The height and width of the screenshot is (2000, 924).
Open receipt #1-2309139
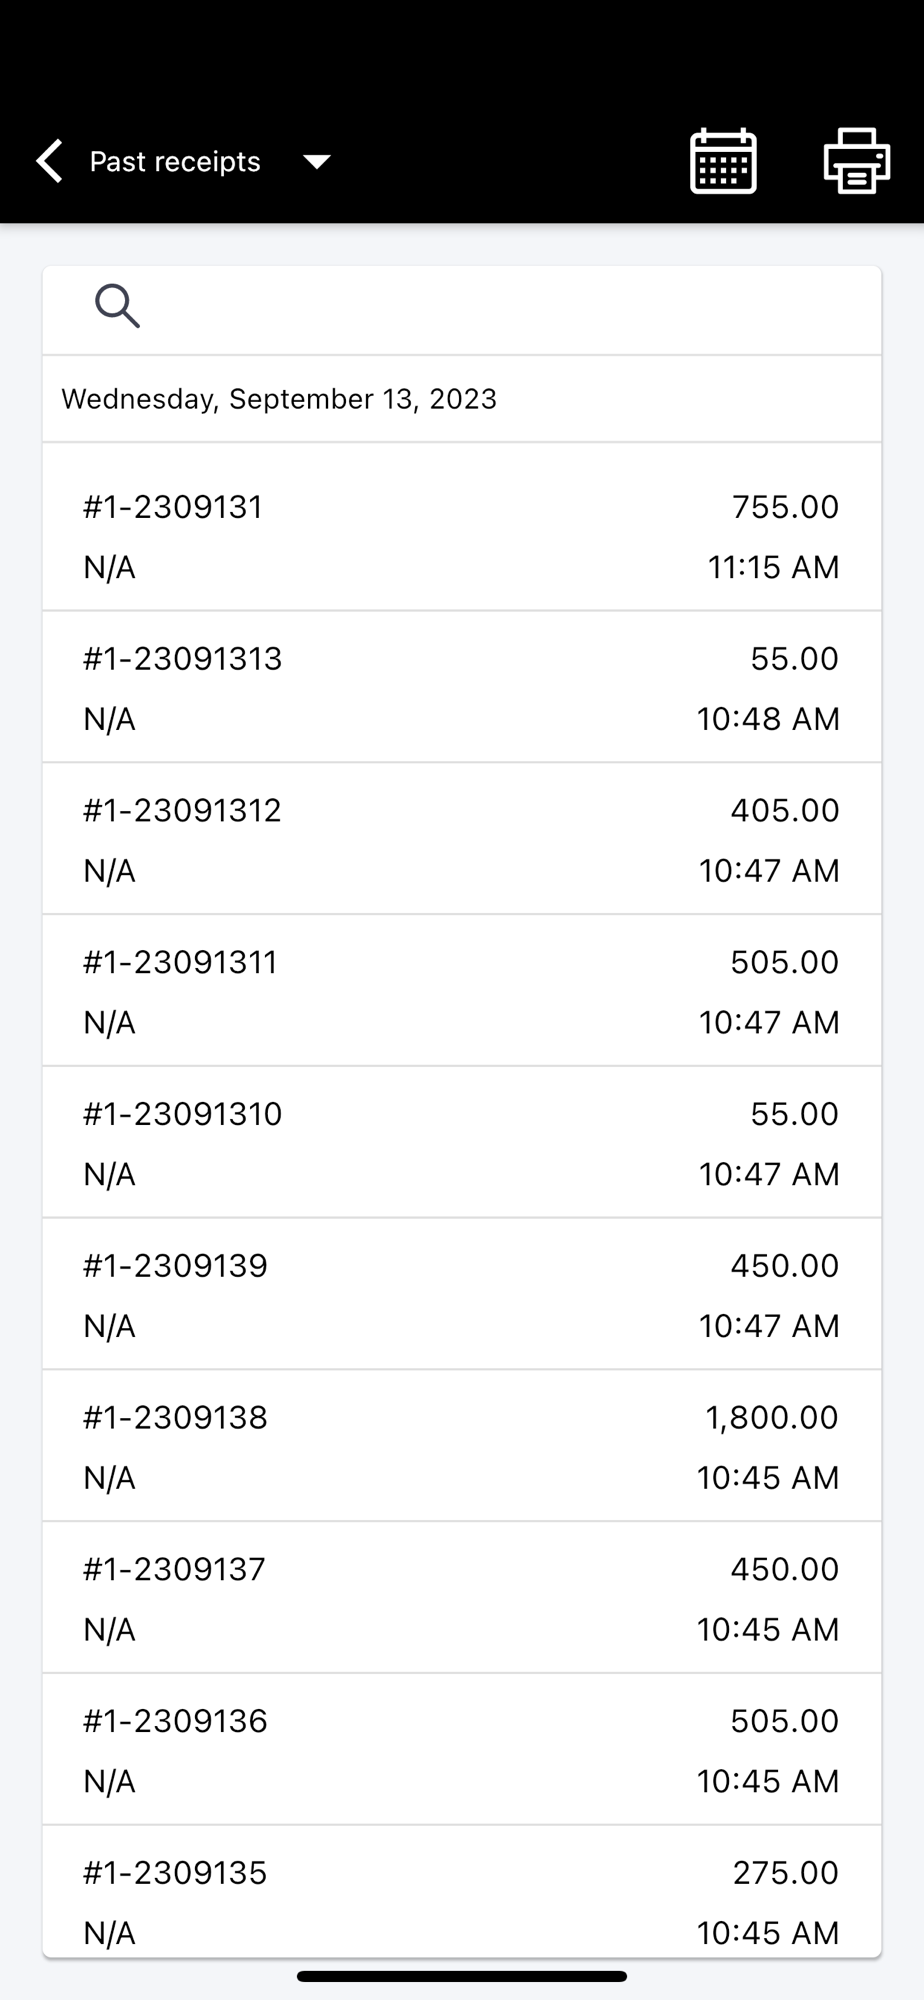(x=462, y=1295)
